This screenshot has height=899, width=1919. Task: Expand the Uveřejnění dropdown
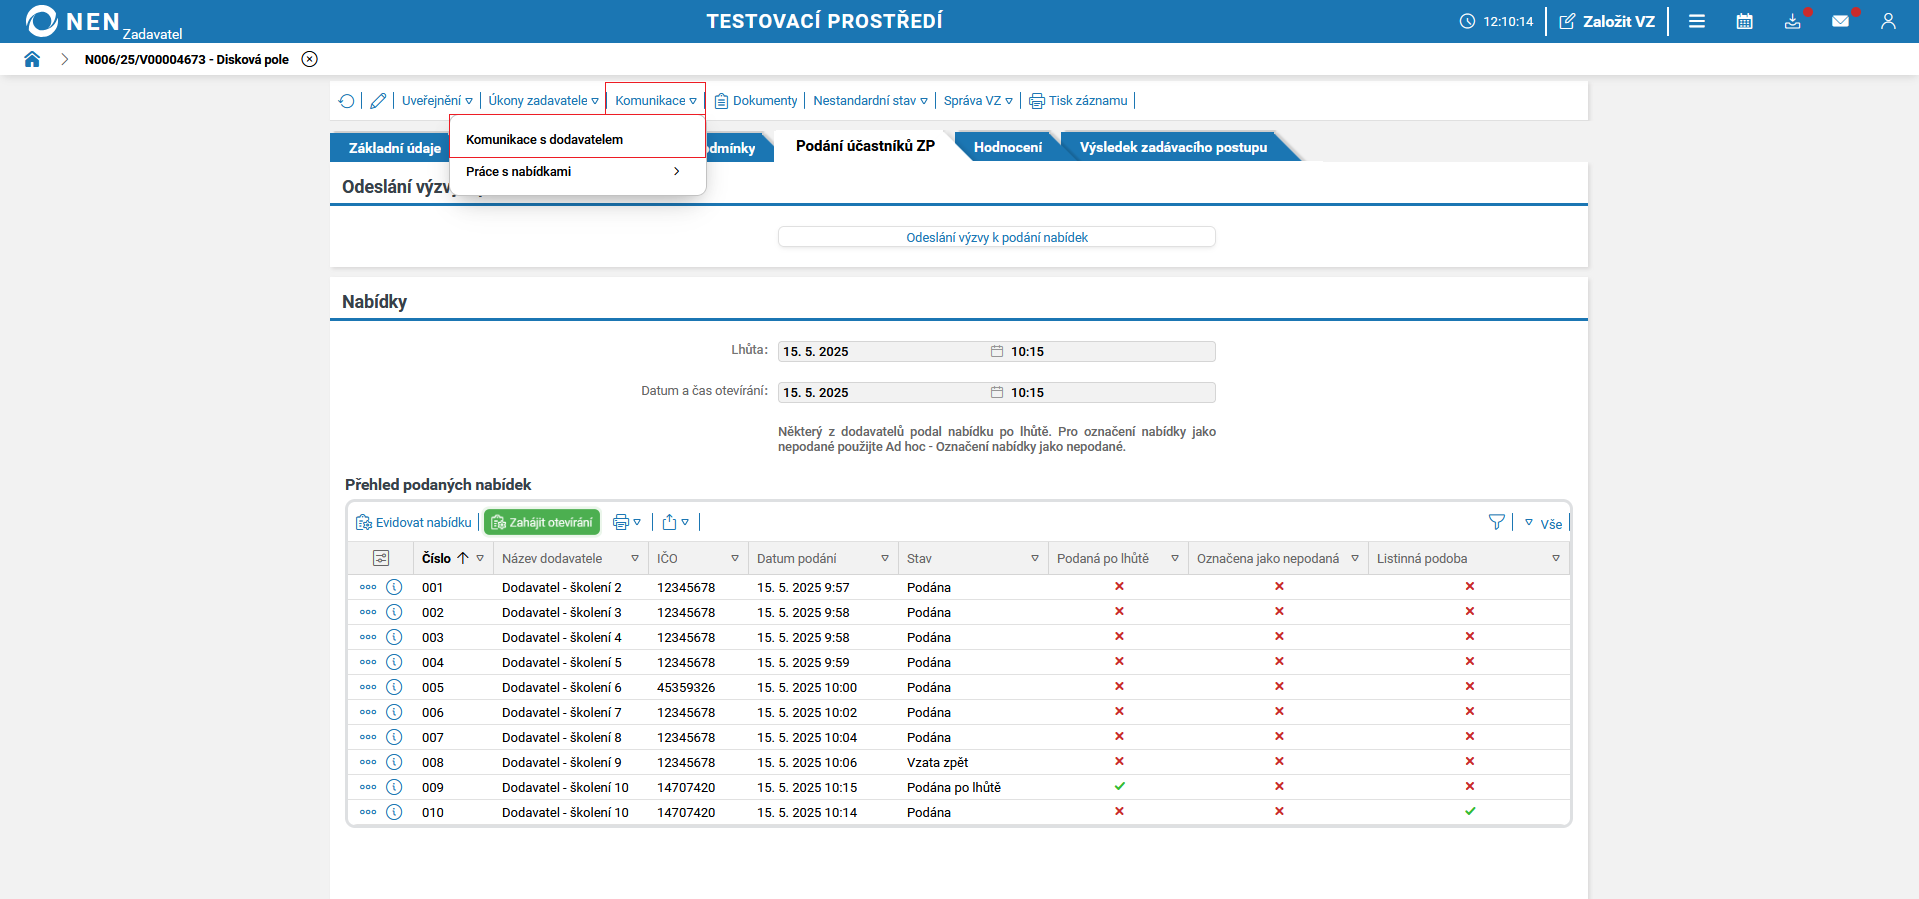pos(437,101)
